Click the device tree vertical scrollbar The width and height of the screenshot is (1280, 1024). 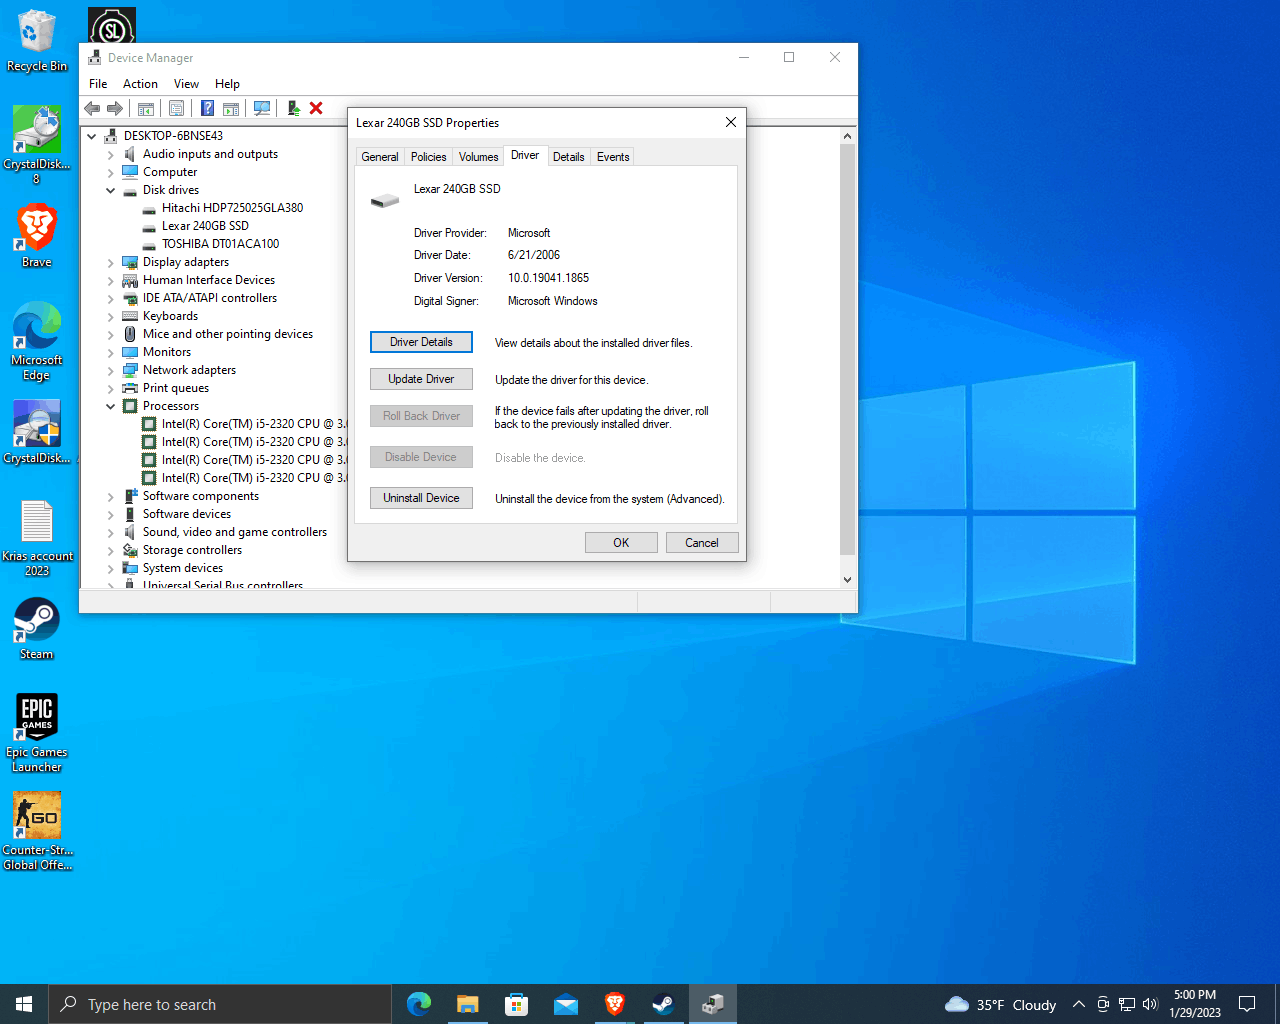pyautogui.click(x=847, y=350)
